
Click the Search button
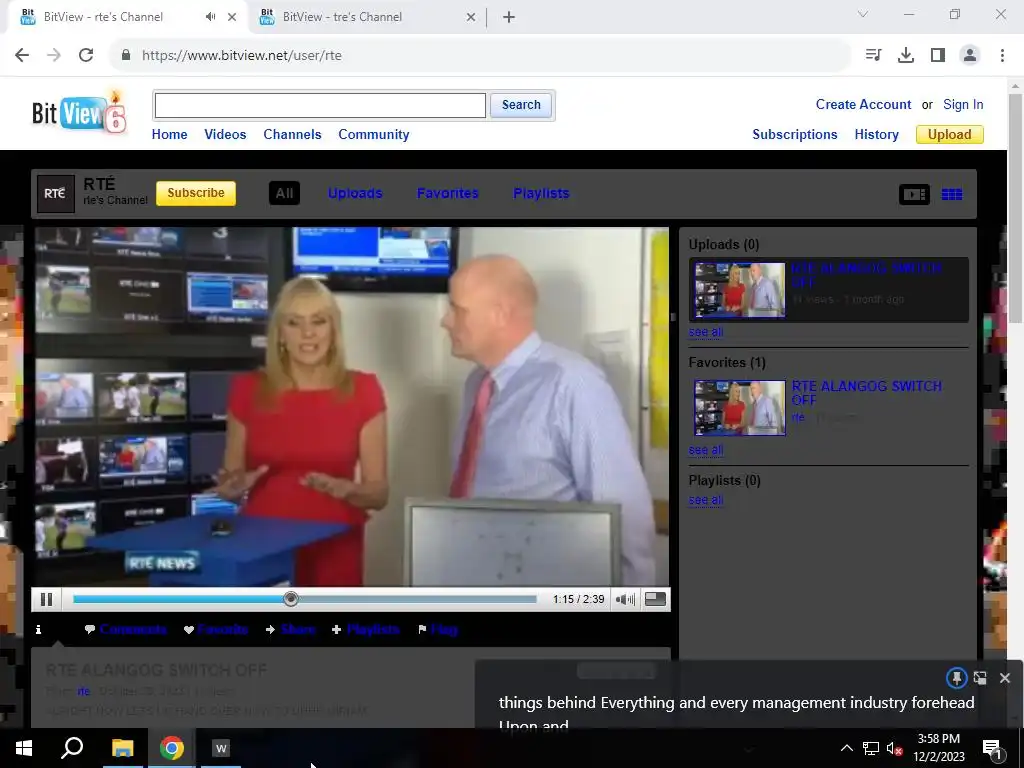[x=521, y=105]
